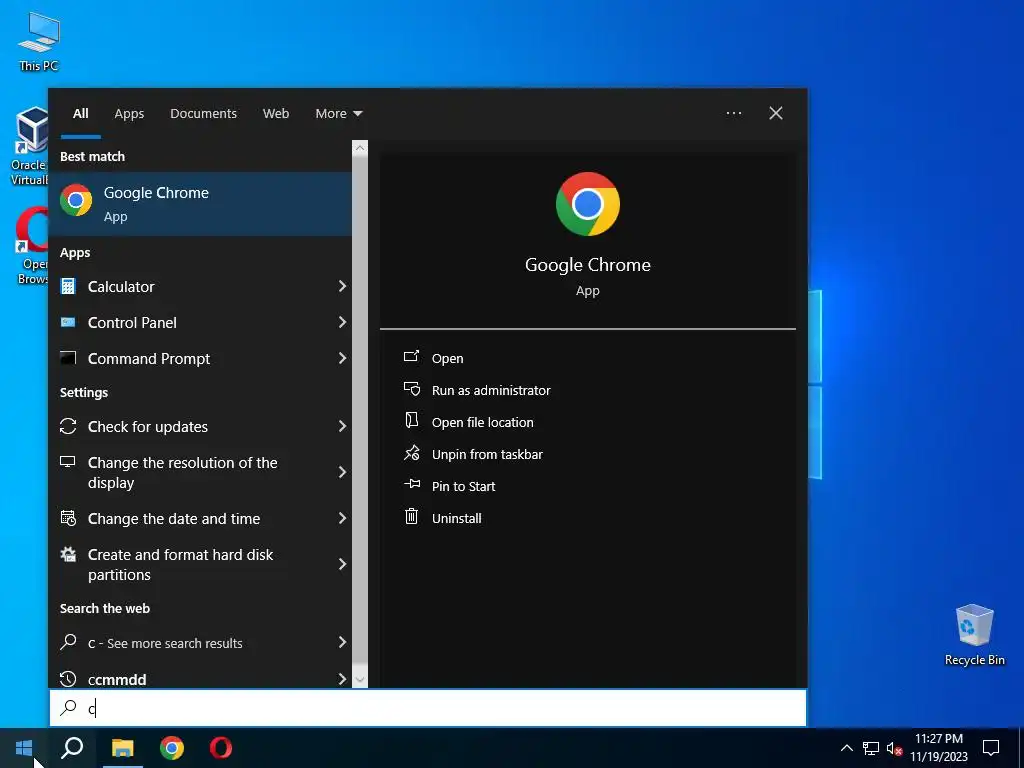Click the Check for updates sync icon
The height and width of the screenshot is (768, 1024).
[x=68, y=426]
